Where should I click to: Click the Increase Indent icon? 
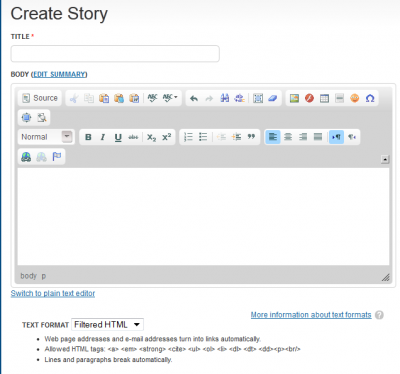[236, 137]
